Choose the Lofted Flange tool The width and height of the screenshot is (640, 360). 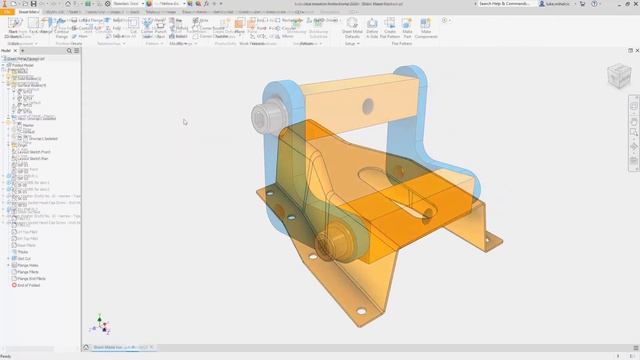[87, 20]
